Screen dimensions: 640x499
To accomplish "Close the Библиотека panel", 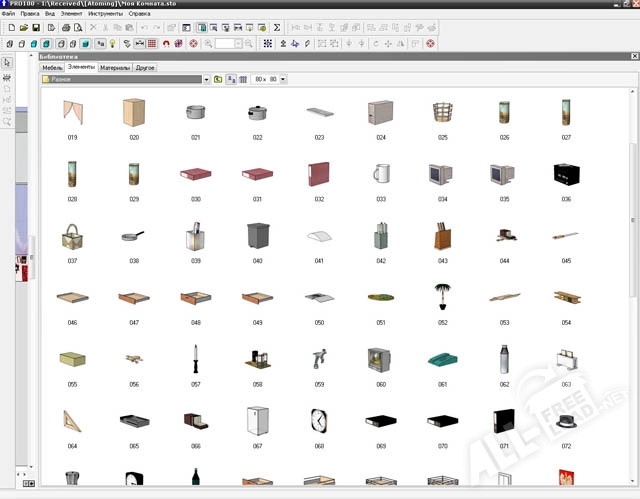I will [633, 58].
